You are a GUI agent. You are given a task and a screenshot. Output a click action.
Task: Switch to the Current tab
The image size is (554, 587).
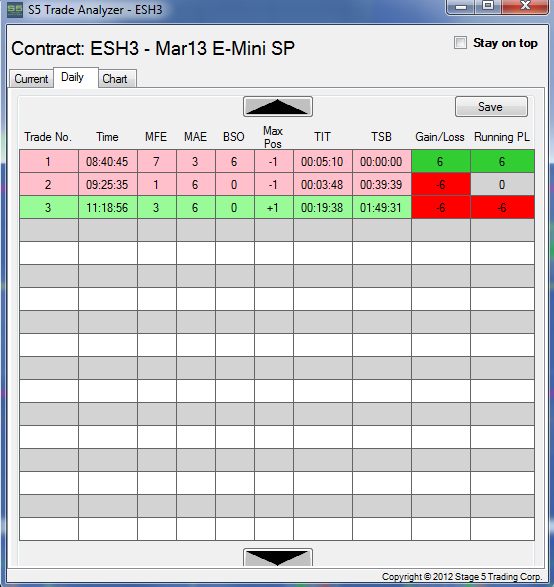[x=31, y=79]
